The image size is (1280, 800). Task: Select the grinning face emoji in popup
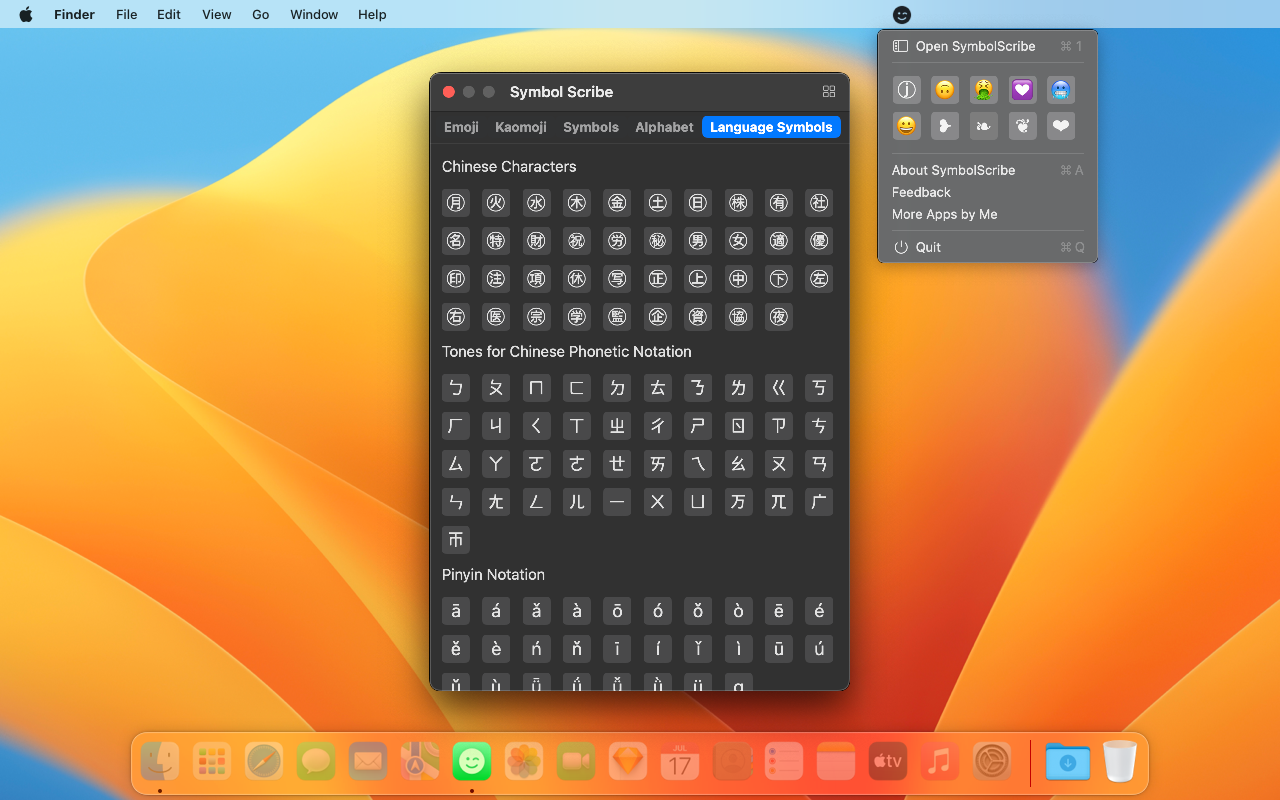point(906,126)
